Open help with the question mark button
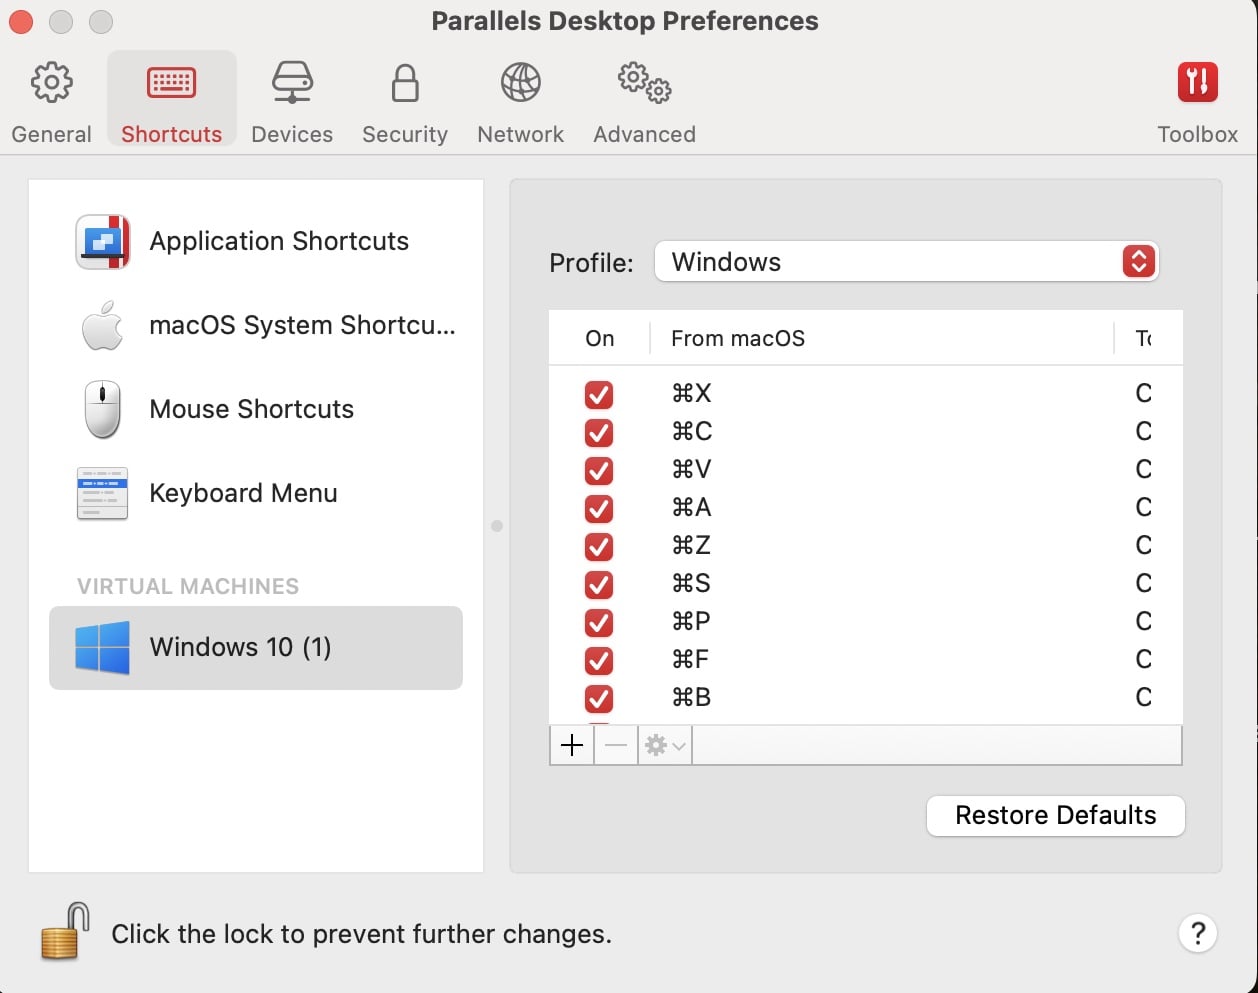The height and width of the screenshot is (993, 1258). (1198, 934)
